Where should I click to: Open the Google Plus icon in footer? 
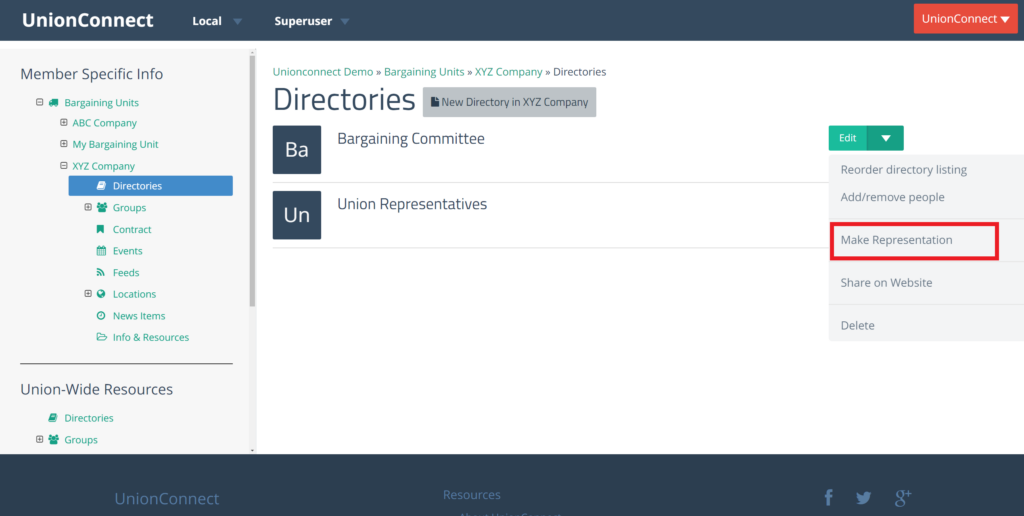pyautogui.click(x=903, y=498)
